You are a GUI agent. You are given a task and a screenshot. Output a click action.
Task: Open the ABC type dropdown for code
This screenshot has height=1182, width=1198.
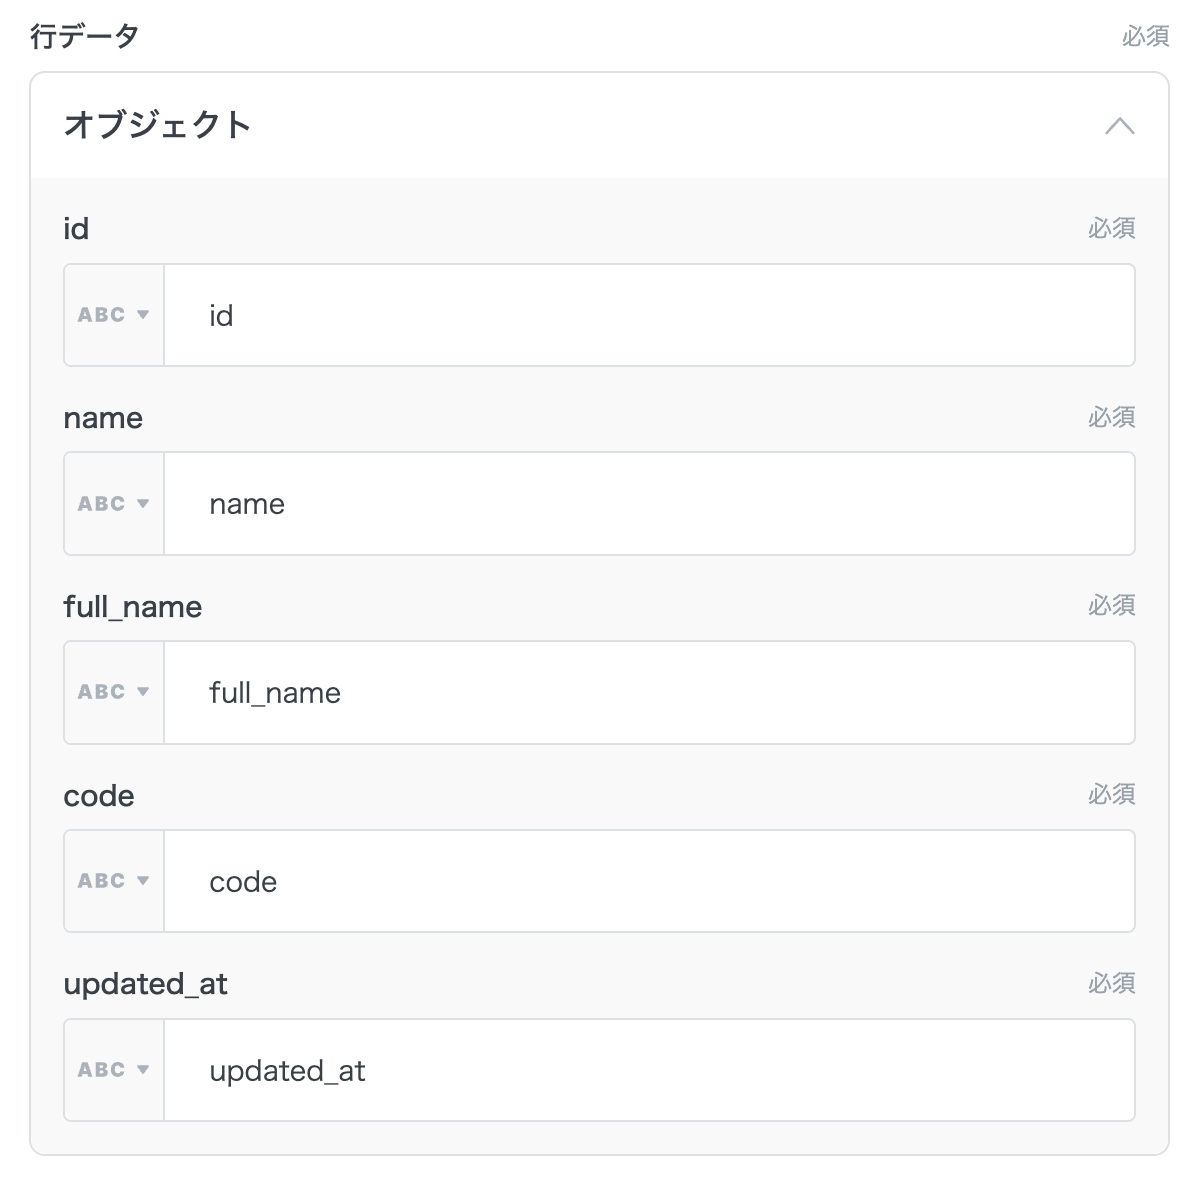pyautogui.click(x=114, y=881)
